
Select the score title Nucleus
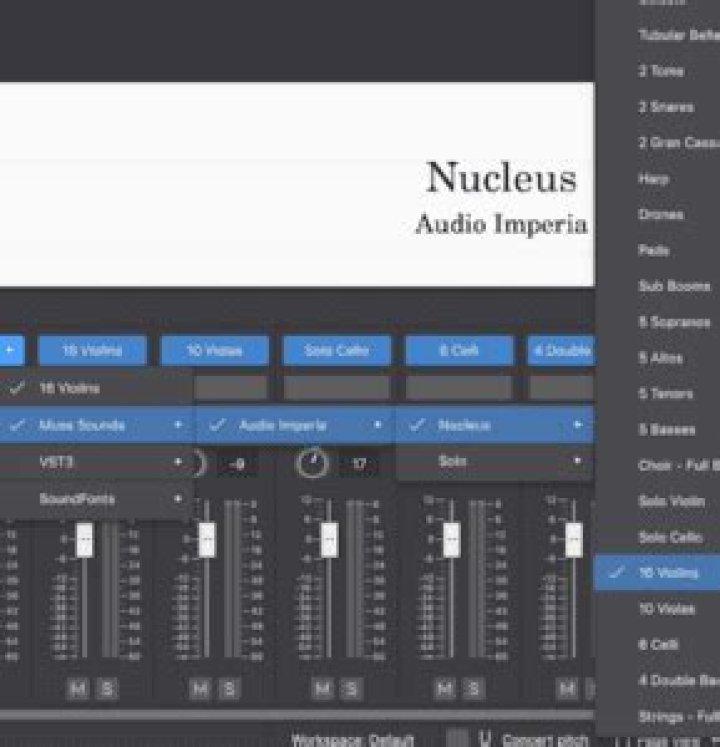click(x=501, y=178)
